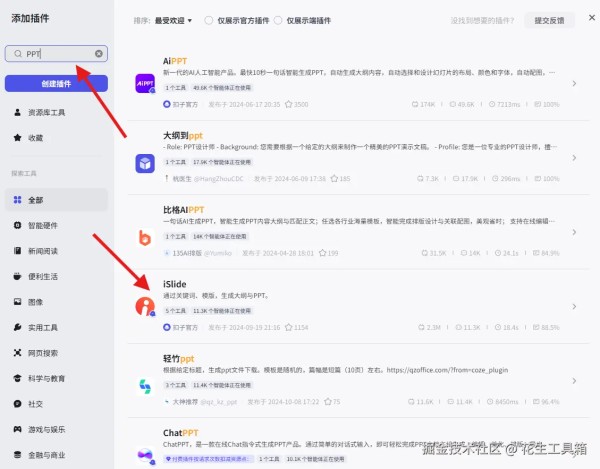Close the 添加插件 dialog
The image size is (600, 469).
coord(592,18)
